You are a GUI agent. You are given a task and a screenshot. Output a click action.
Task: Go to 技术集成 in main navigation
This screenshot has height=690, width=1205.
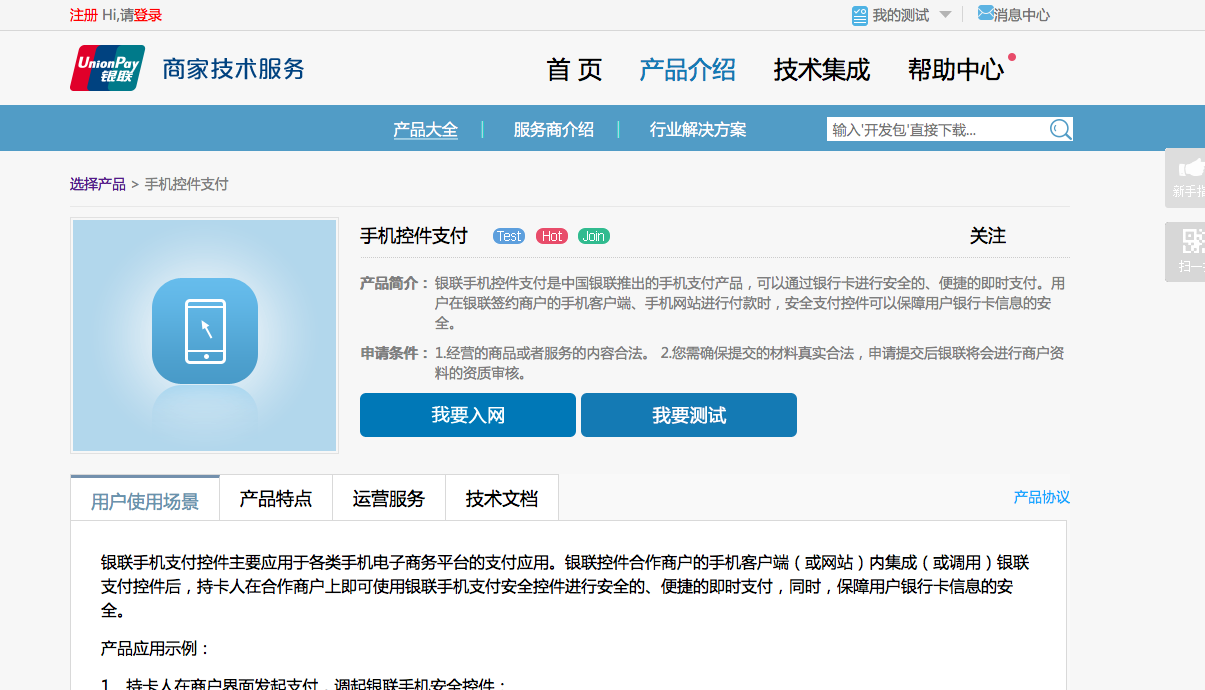pyautogui.click(x=821, y=70)
